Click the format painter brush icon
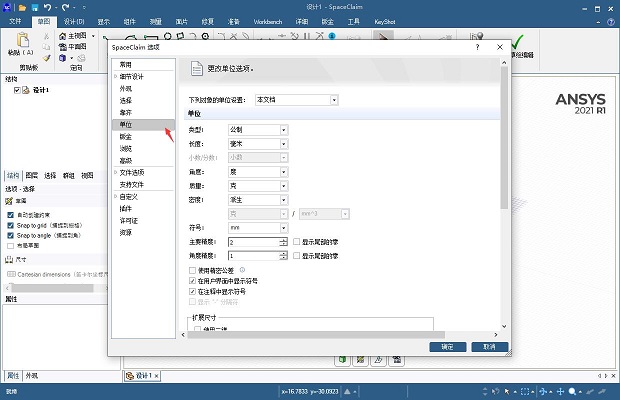The image size is (620, 400). [x=47, y=58]
